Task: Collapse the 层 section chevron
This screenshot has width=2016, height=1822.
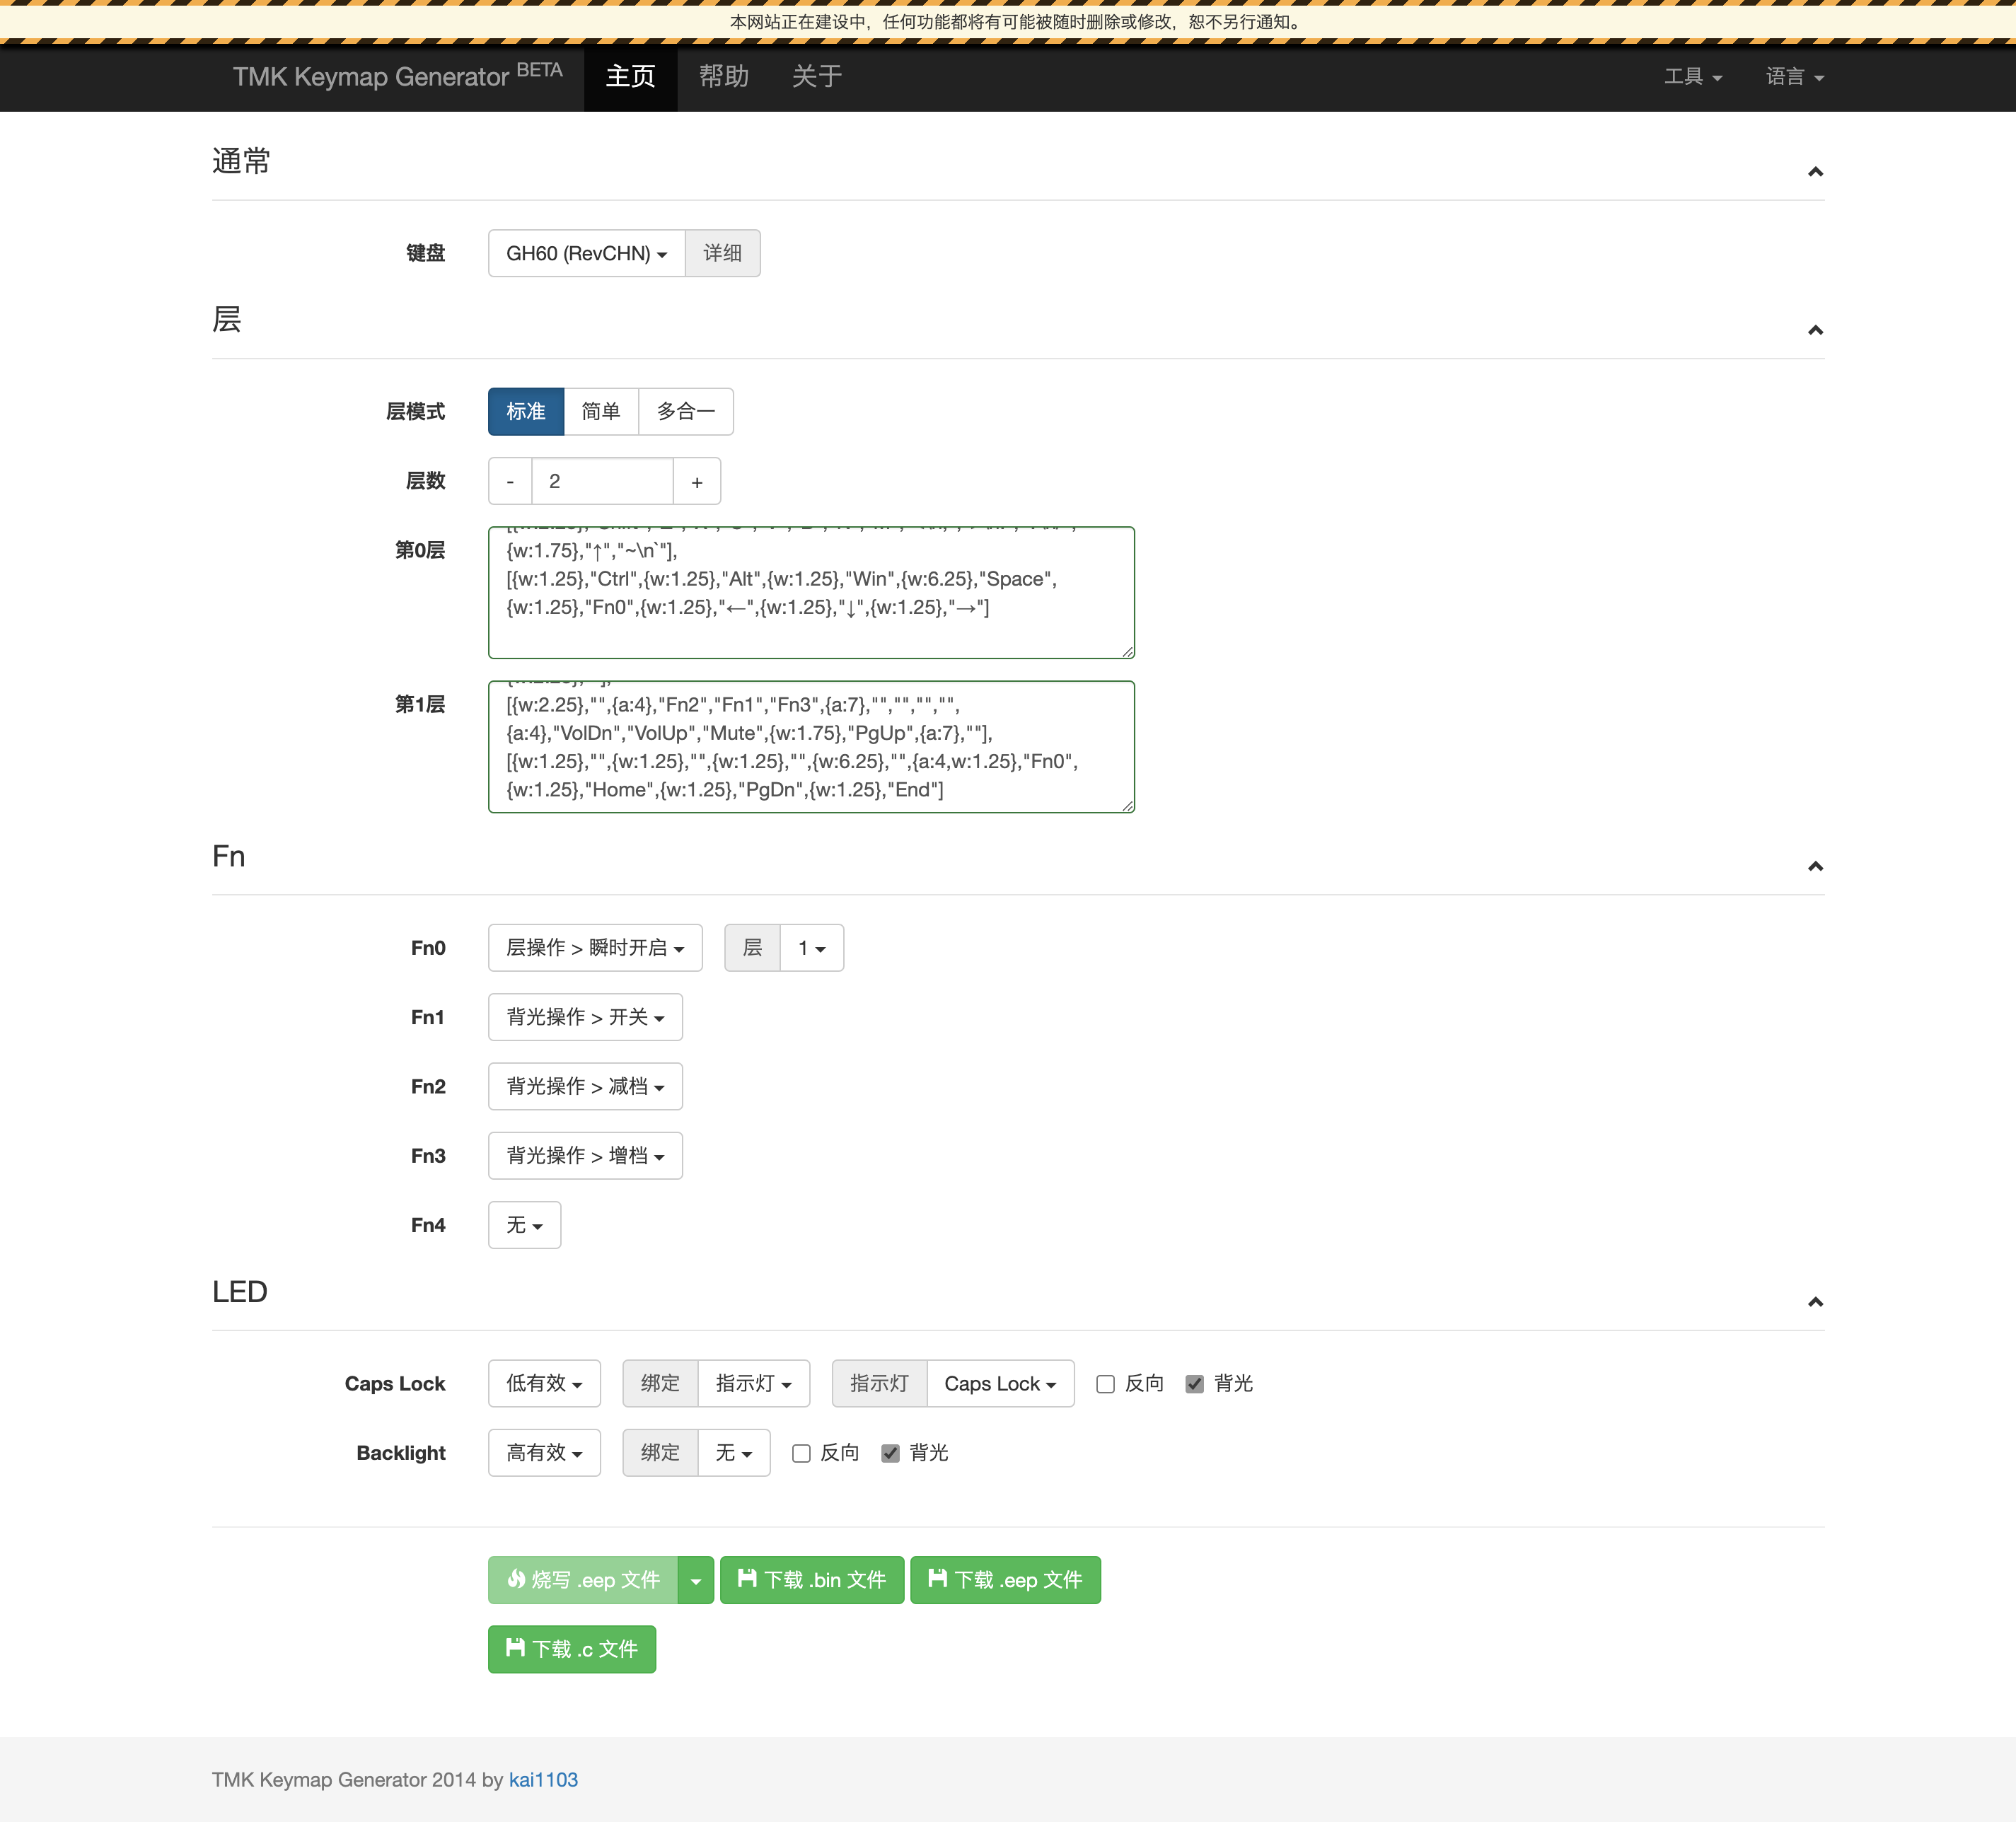Action: pos(1814,330)
